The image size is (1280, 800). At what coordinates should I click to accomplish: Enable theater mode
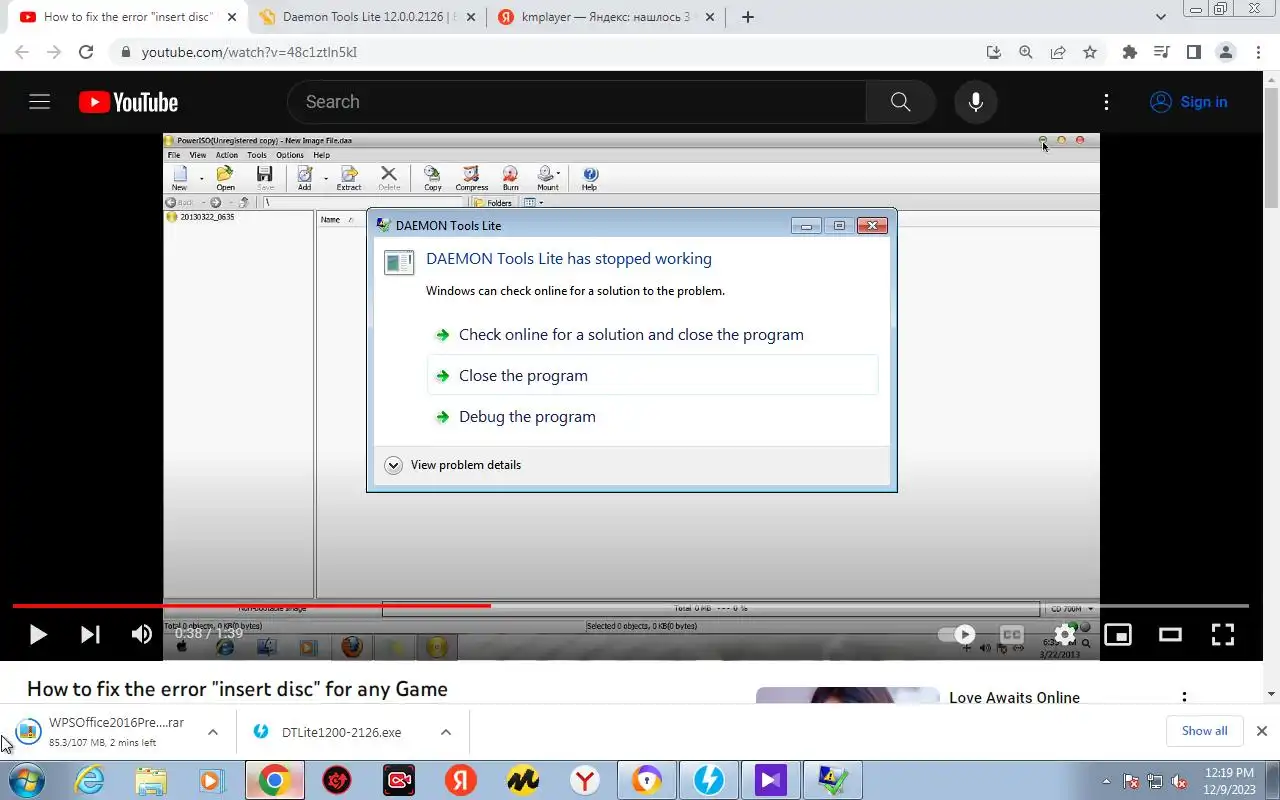coord(1170,634)
